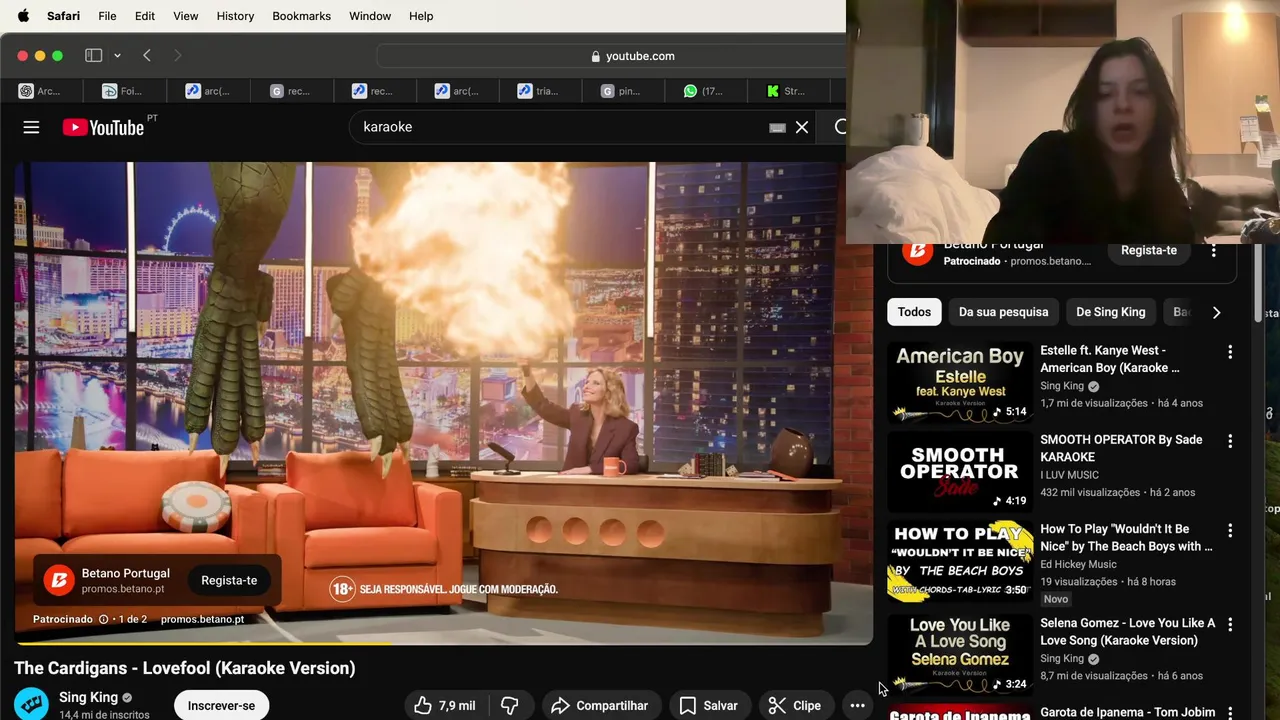1280x720 pixels.
Task: Open 'Estelle ft. Kanye West' video title
Action: pyautogui.click(x=1110, y=359)
